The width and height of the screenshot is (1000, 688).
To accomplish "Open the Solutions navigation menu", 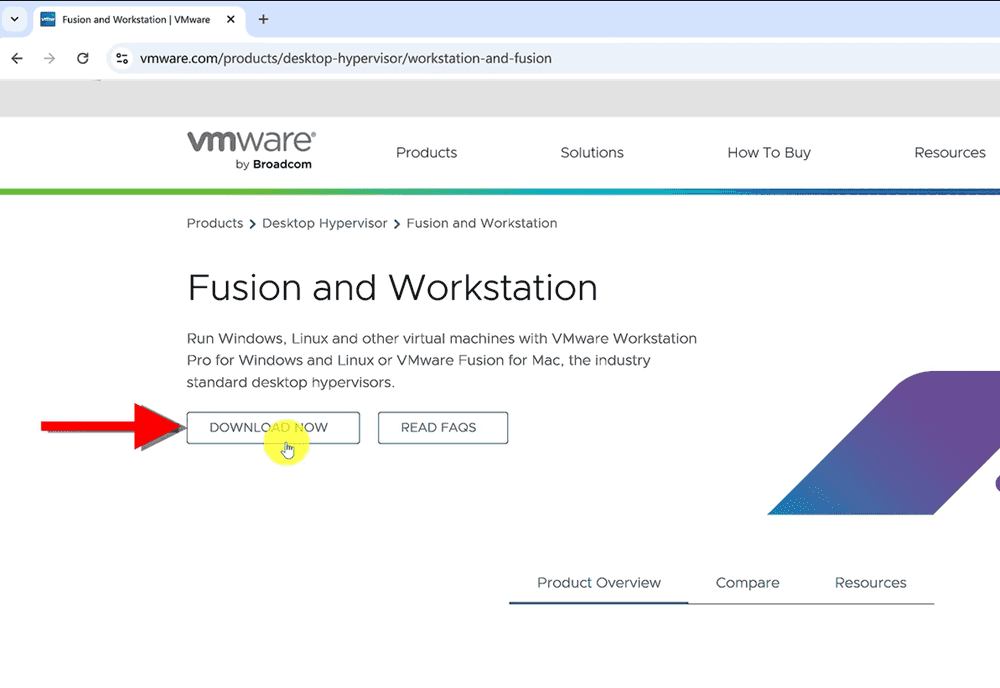I will pos(592,153).
